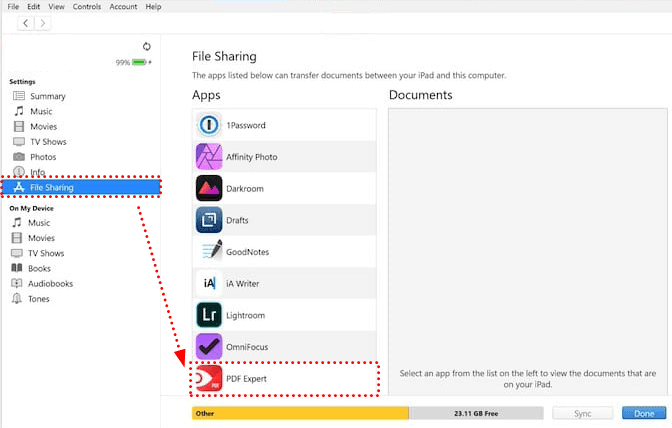Open the Controls menu
Screen dimensions: 672x428
point(87,6)
